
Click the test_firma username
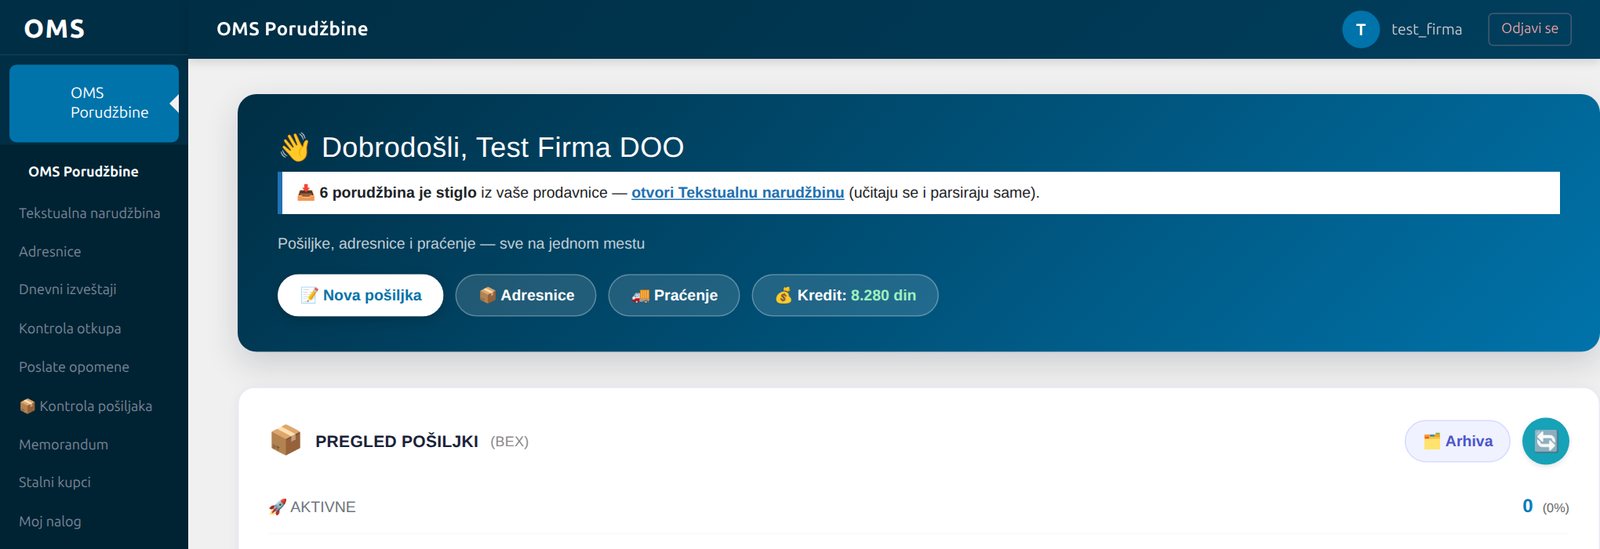(1426, 30)
